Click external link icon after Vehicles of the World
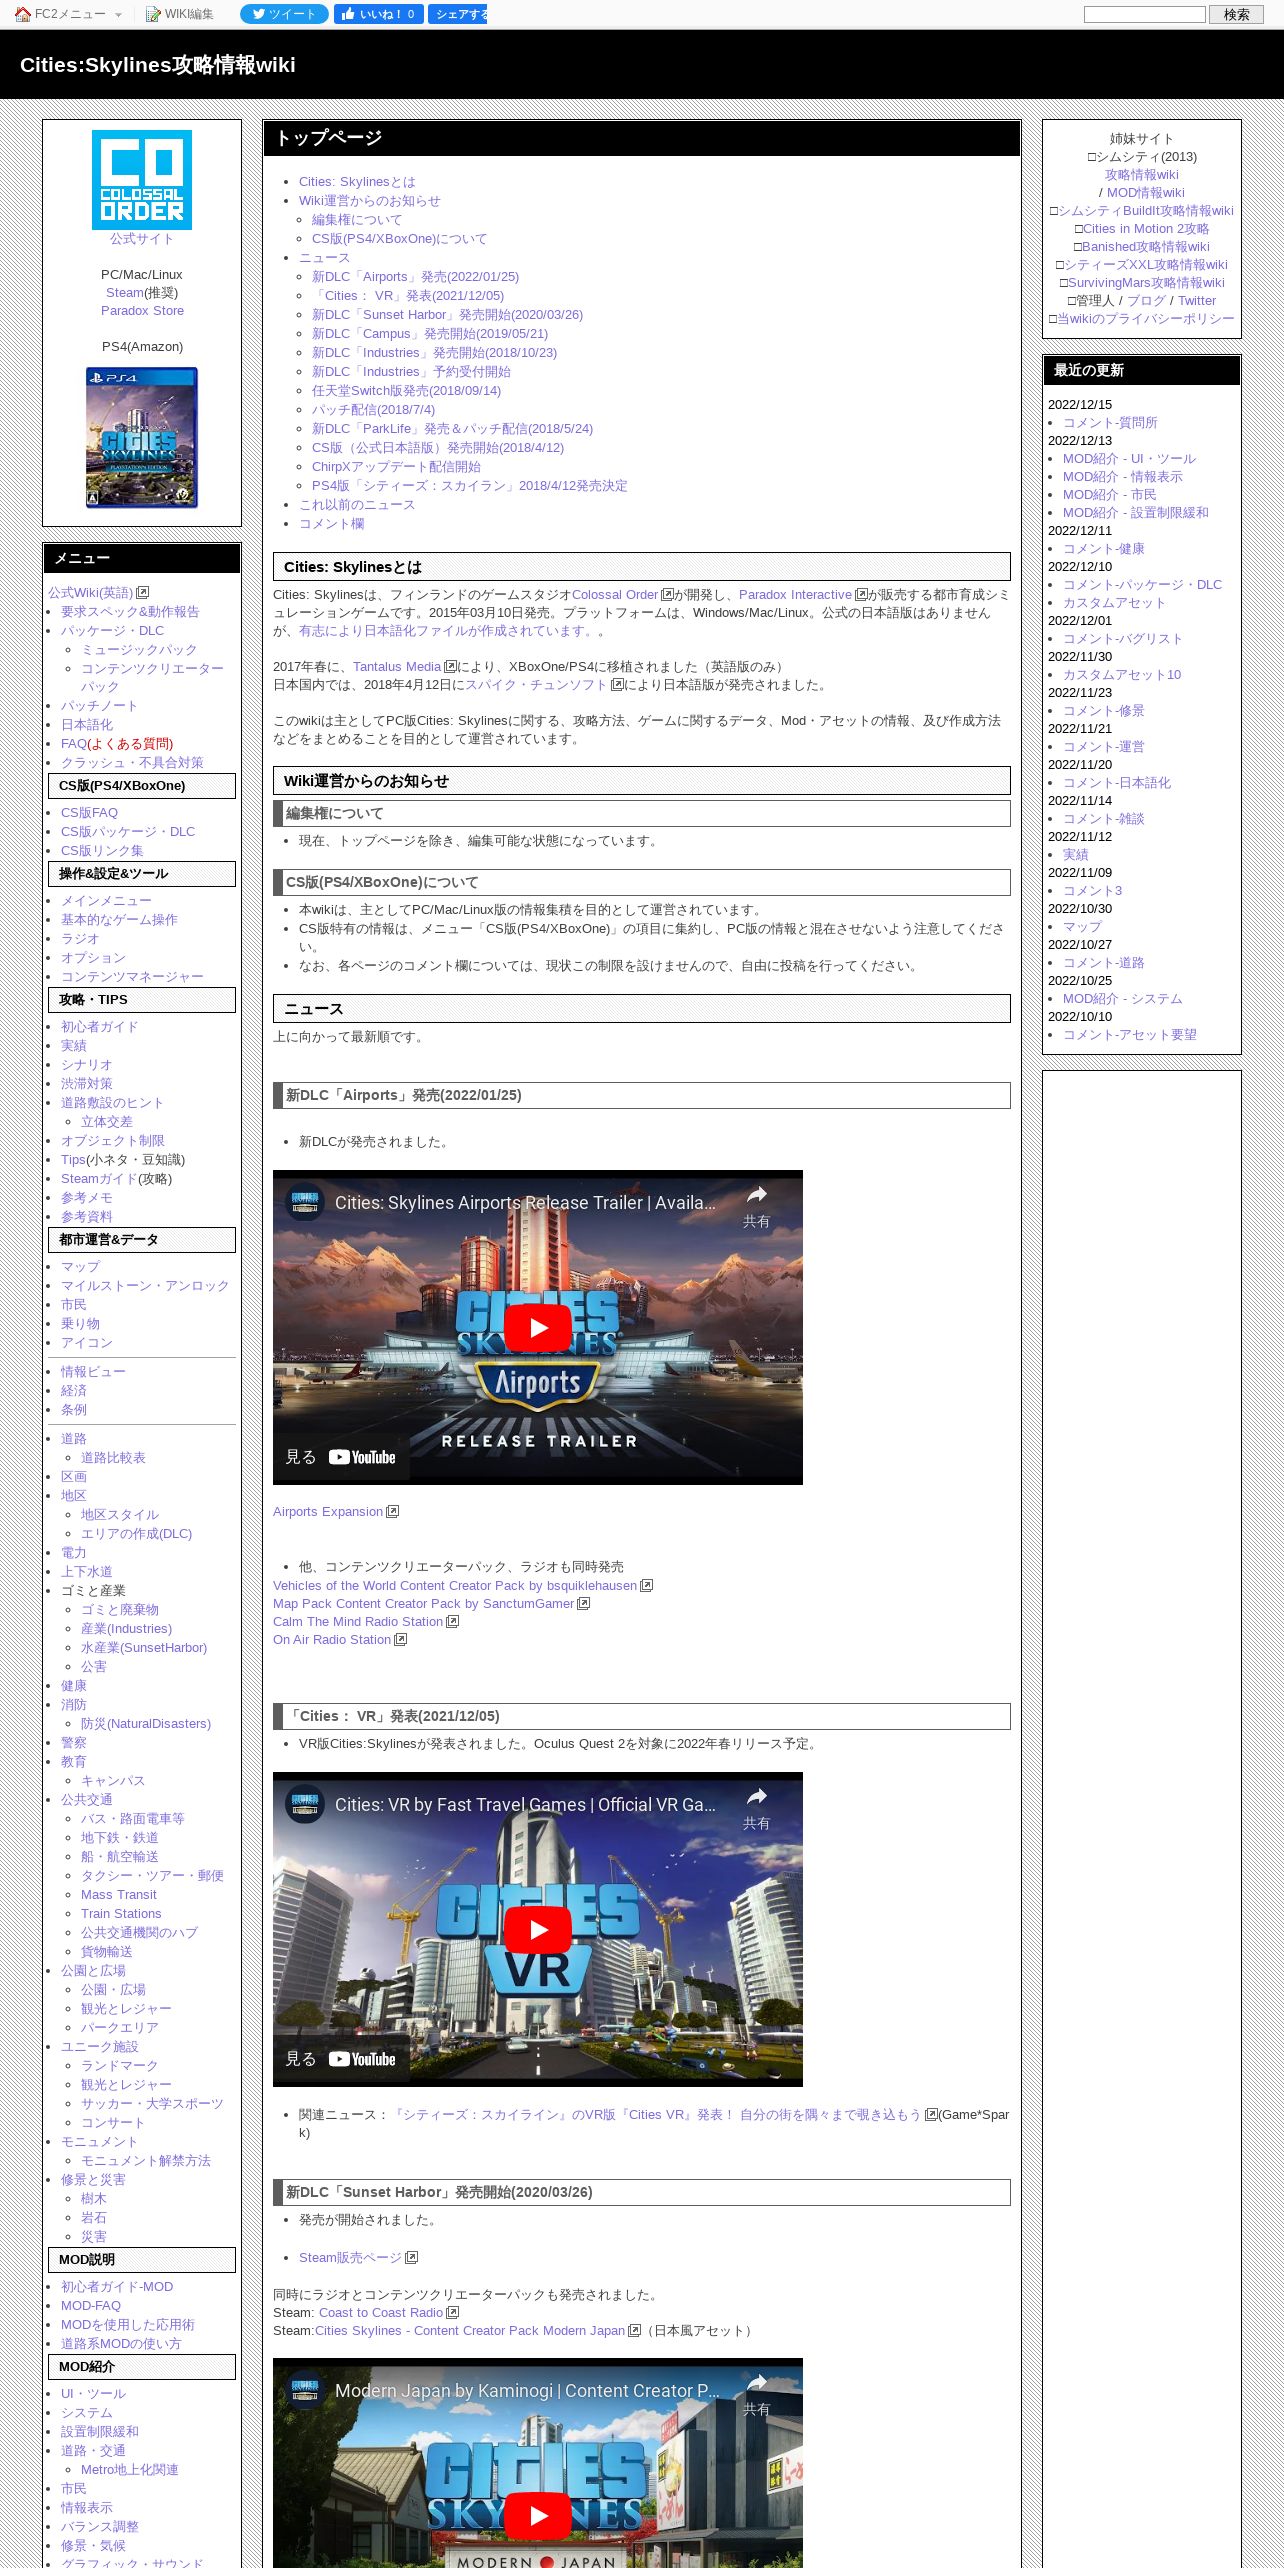 point(647,1586)
